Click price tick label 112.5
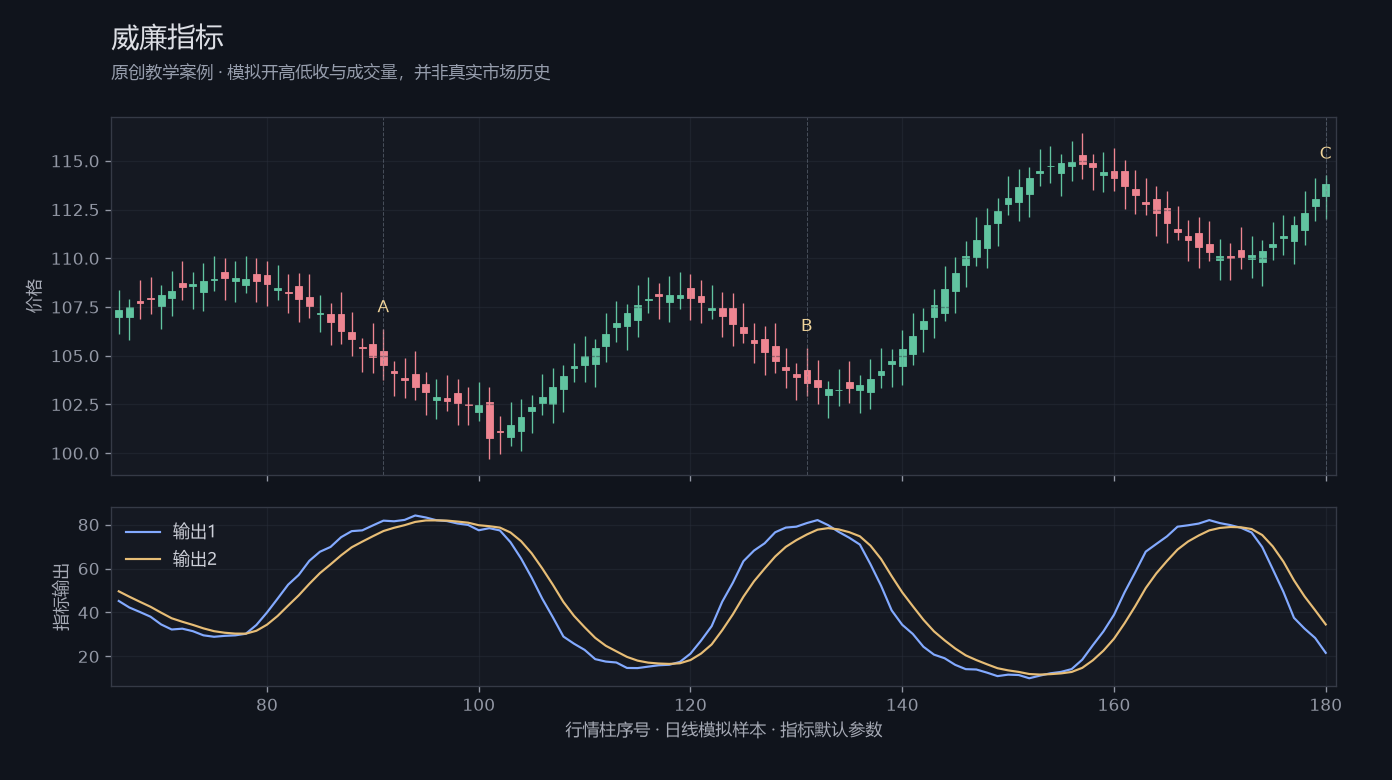Screen dimensions: 1392x780 point(75,210)
